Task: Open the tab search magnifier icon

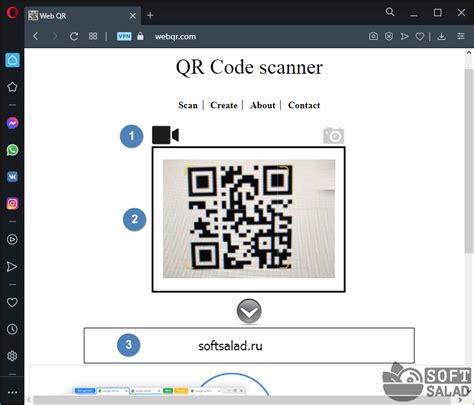Action: tap(390, 12)
